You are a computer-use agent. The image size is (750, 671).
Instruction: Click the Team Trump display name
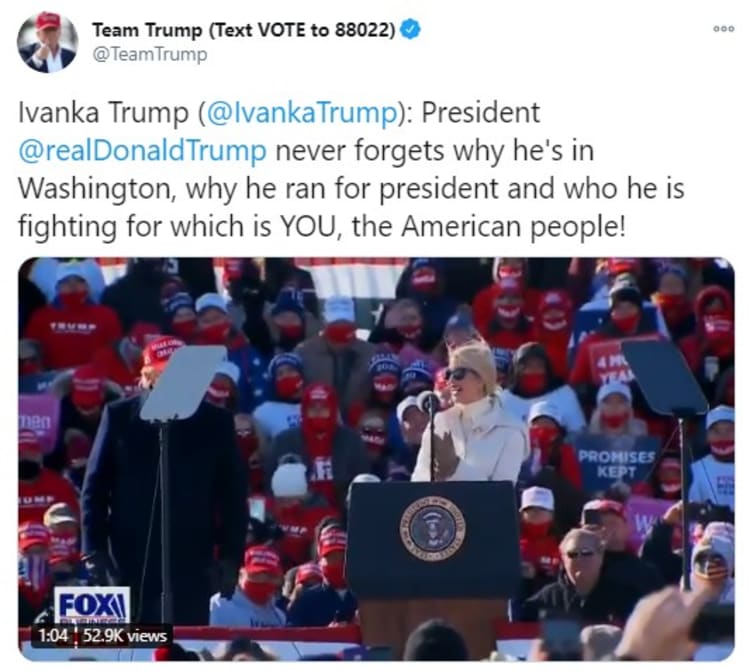244,30
